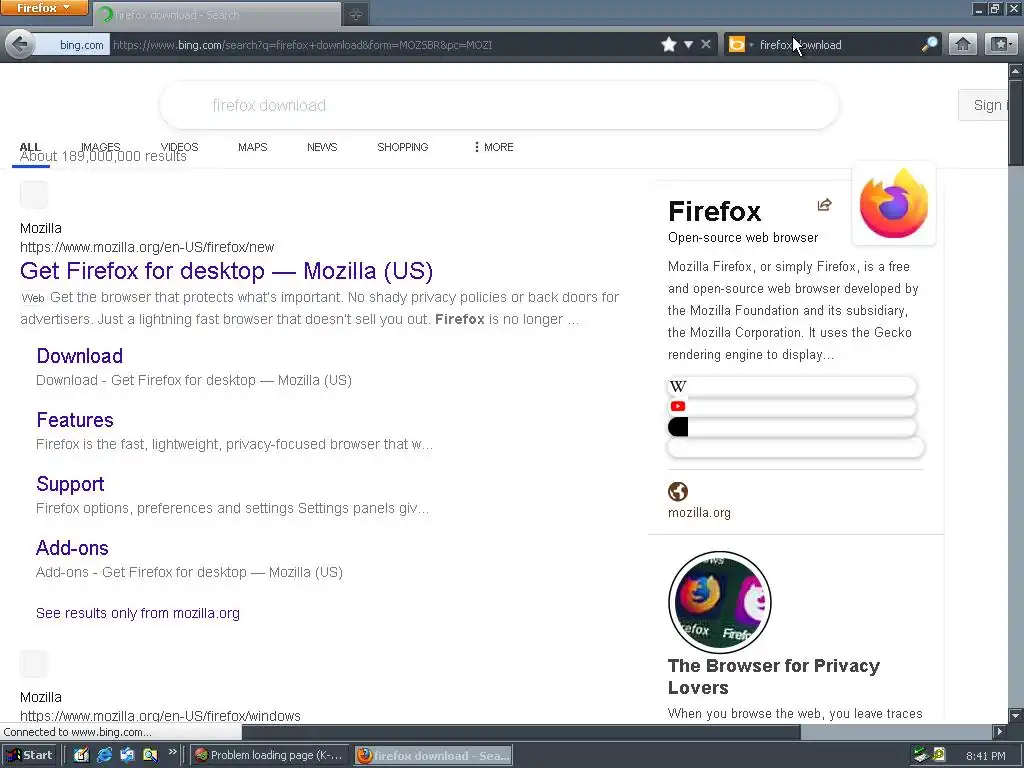Click the vertical scrollbar down arrow
Screen dimensions: 1024x768
tap(1016, 715)
